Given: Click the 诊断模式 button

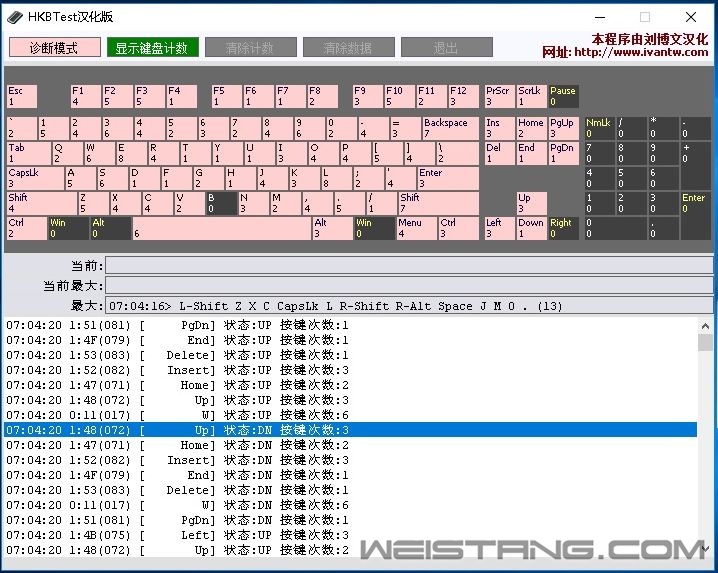Looking at the screenshot, I should point(55,48).
